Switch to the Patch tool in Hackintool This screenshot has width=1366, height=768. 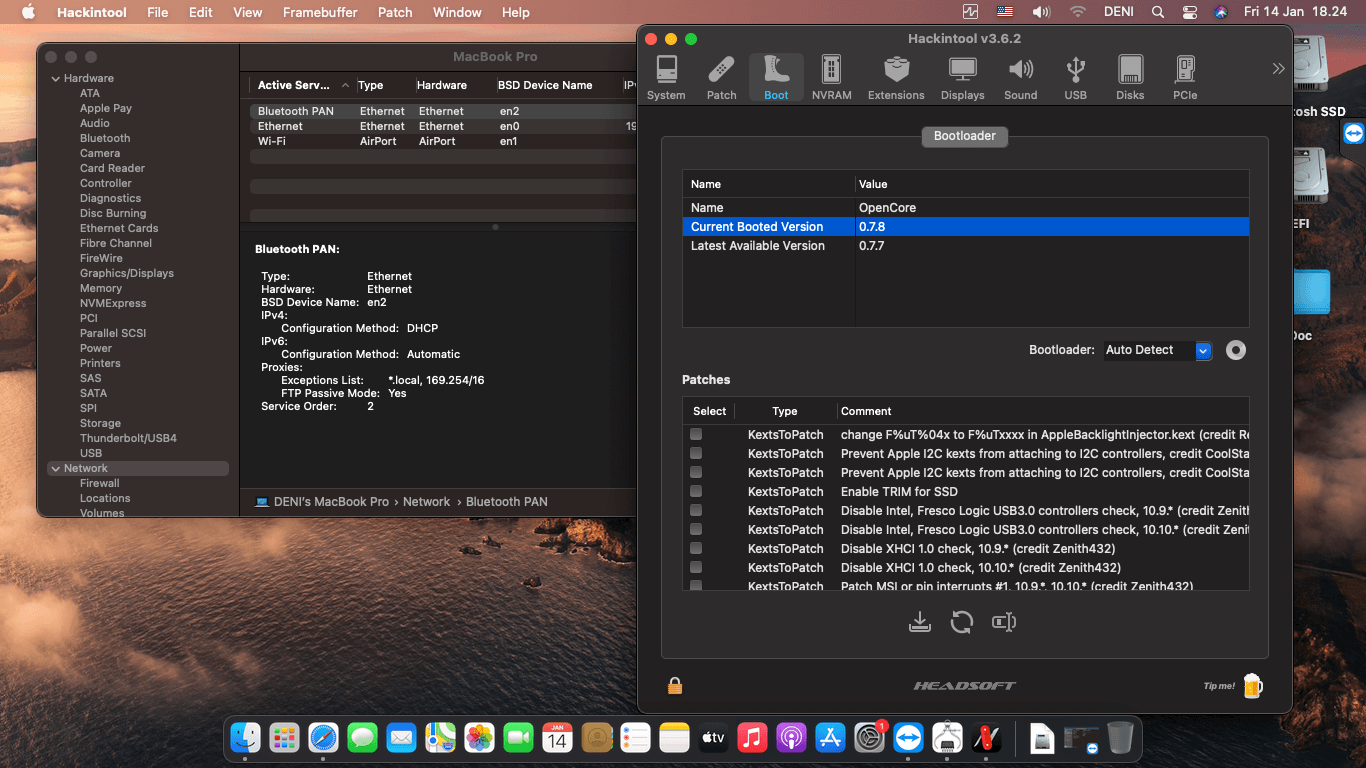(721, 78)
